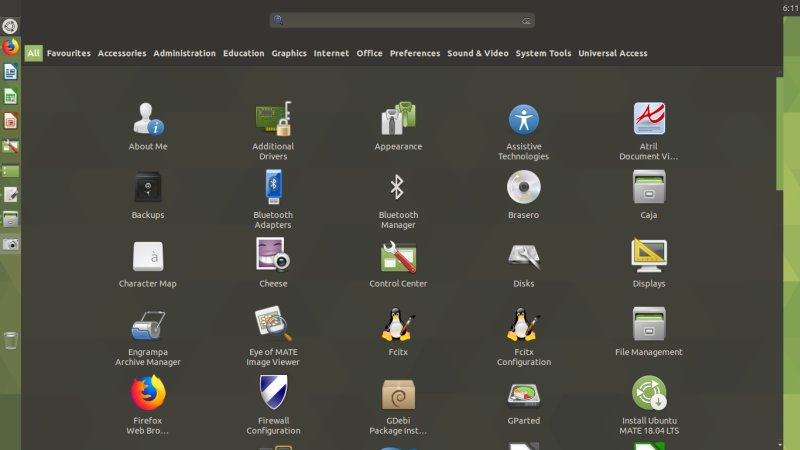The width and height of the screenshot is (800, 450).
Task: Open Firewall Configuration
Action: (x=273, y=405)
